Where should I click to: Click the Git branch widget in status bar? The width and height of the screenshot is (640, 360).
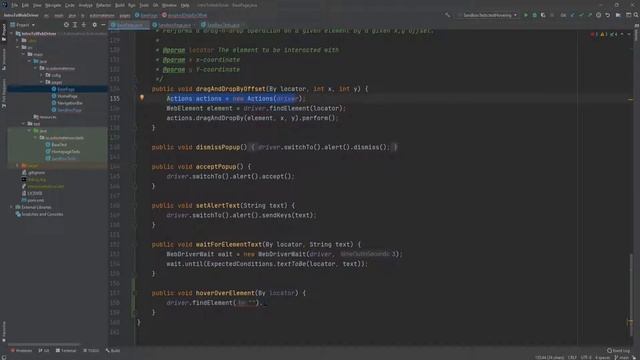pos(622,357)
